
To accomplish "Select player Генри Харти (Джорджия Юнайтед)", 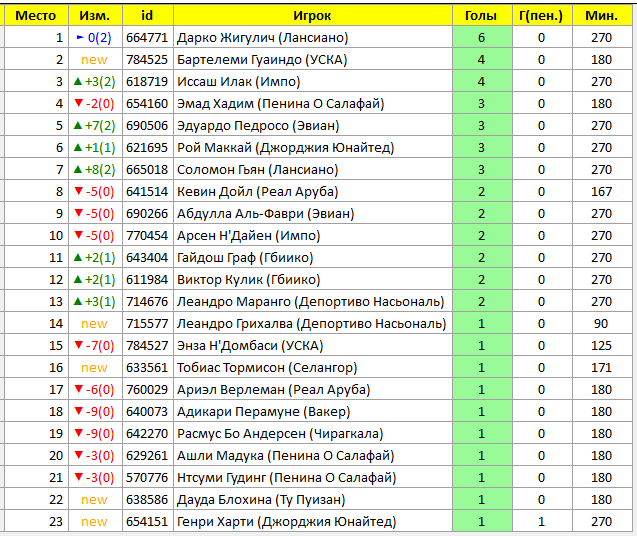I will [x=286, y=521].
